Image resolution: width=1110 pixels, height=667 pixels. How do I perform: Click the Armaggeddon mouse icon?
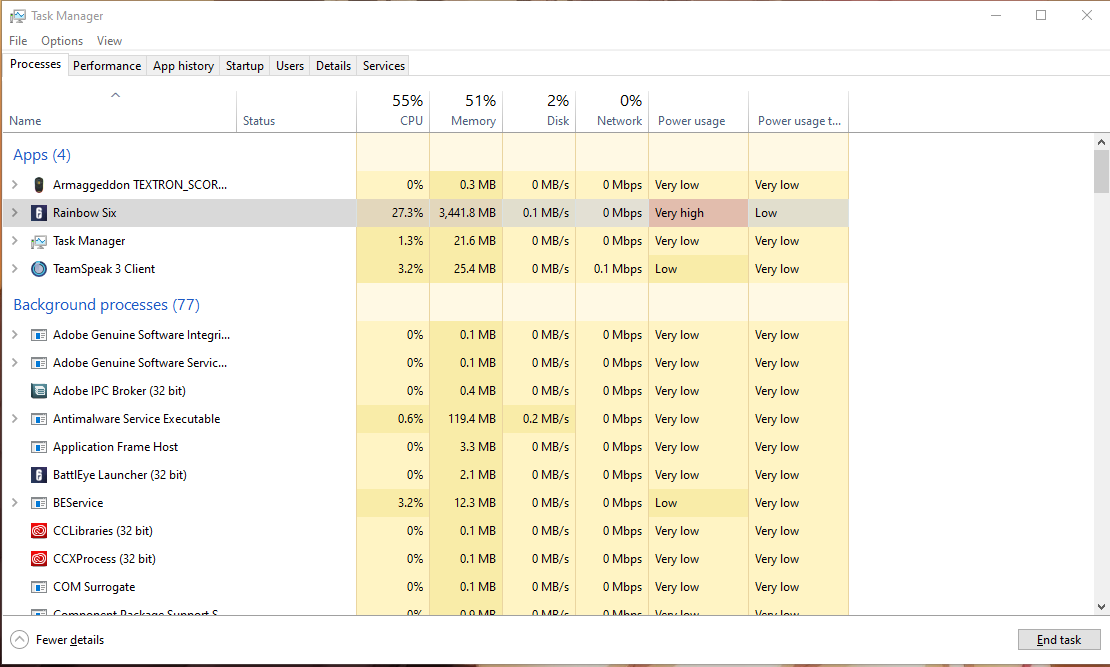pyautogui.click(x=39, y=185)
